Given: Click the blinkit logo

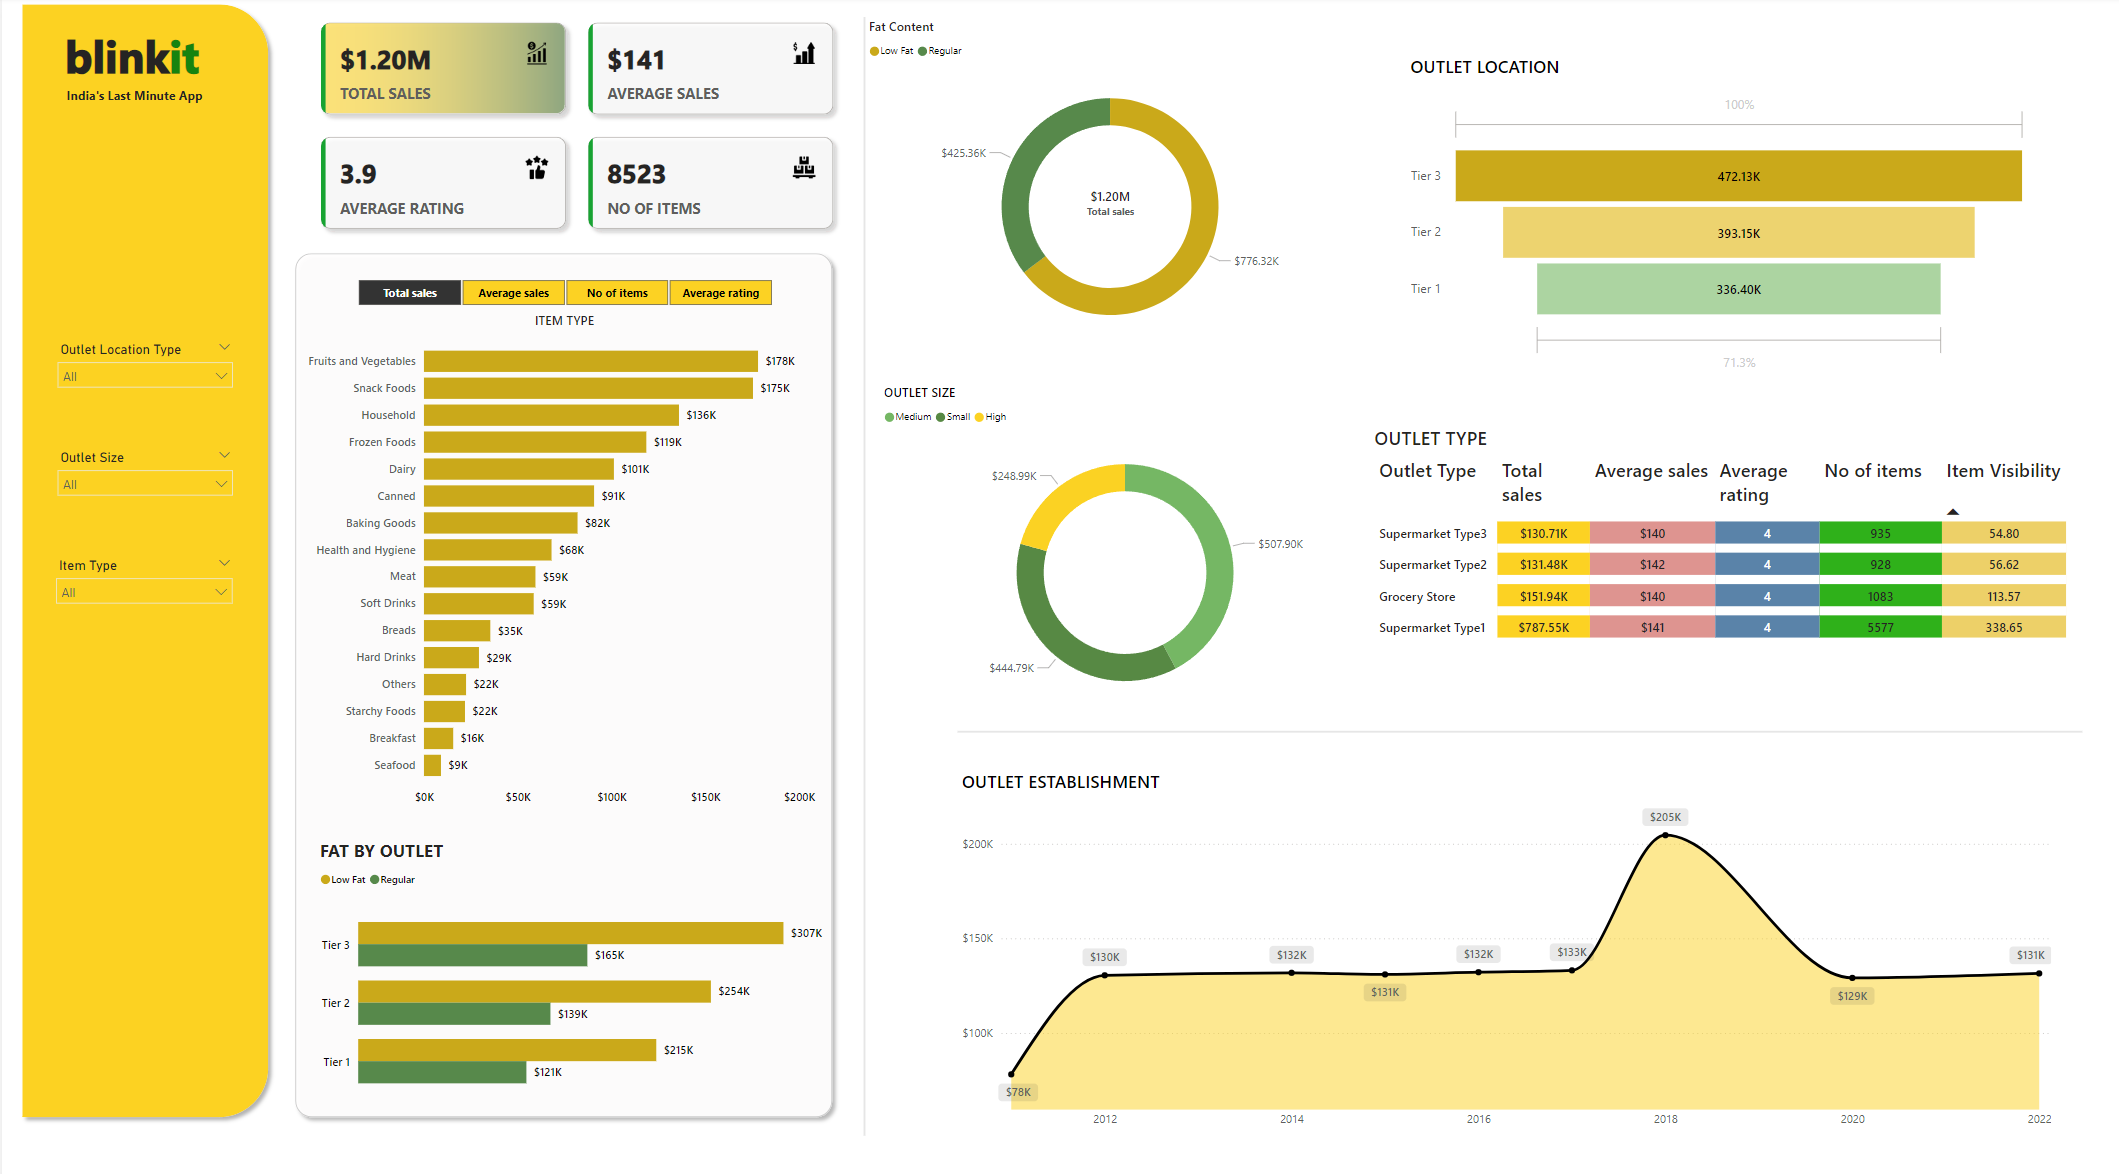Looking at the screenshot, I should pos(133,58).
